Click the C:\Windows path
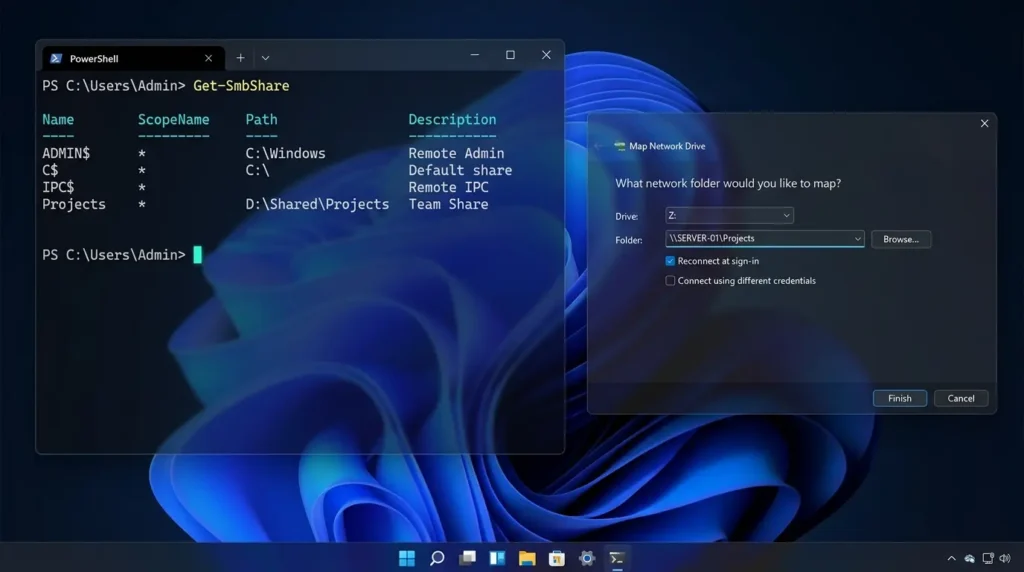Image resolution: width=1024 pixels, height=572 pixels. pos(285,153)
